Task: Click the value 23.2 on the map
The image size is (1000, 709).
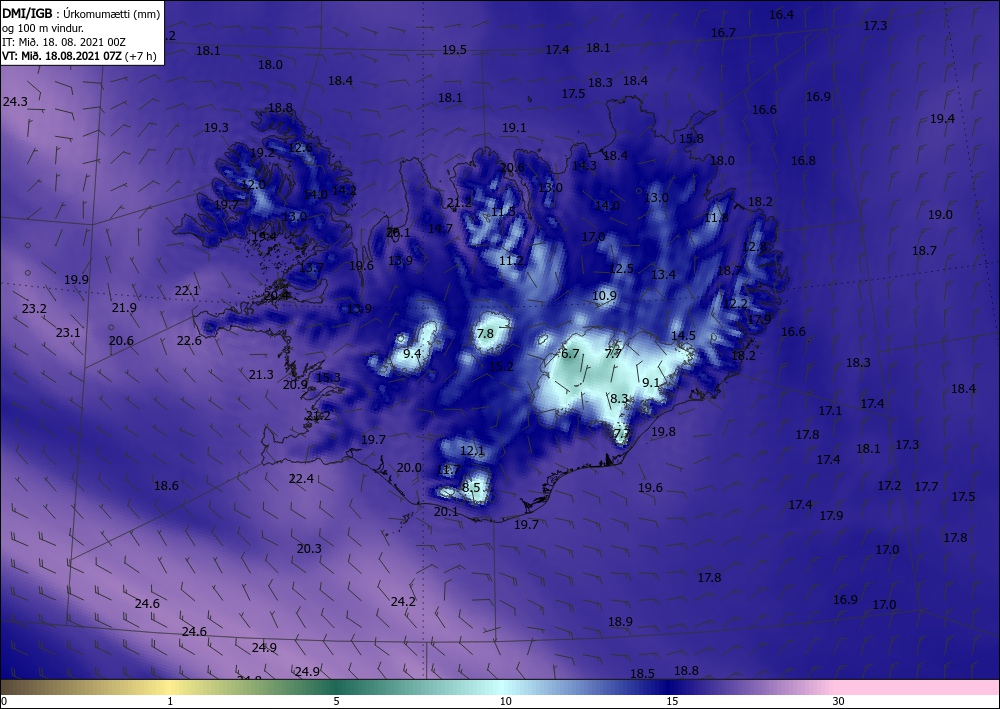Action: [34, 309]
